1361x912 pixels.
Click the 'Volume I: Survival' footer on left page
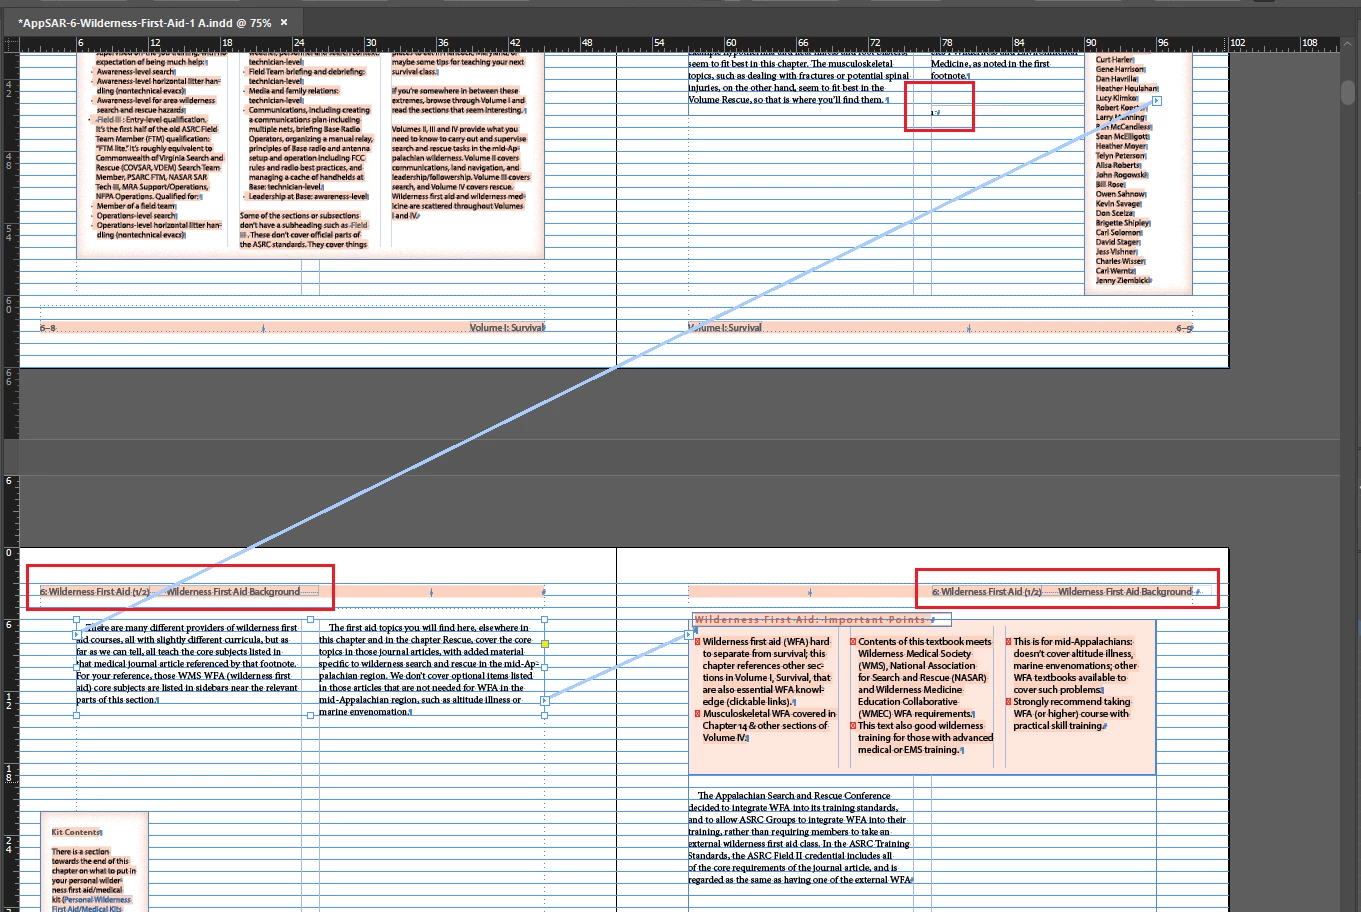coord(507,327)
